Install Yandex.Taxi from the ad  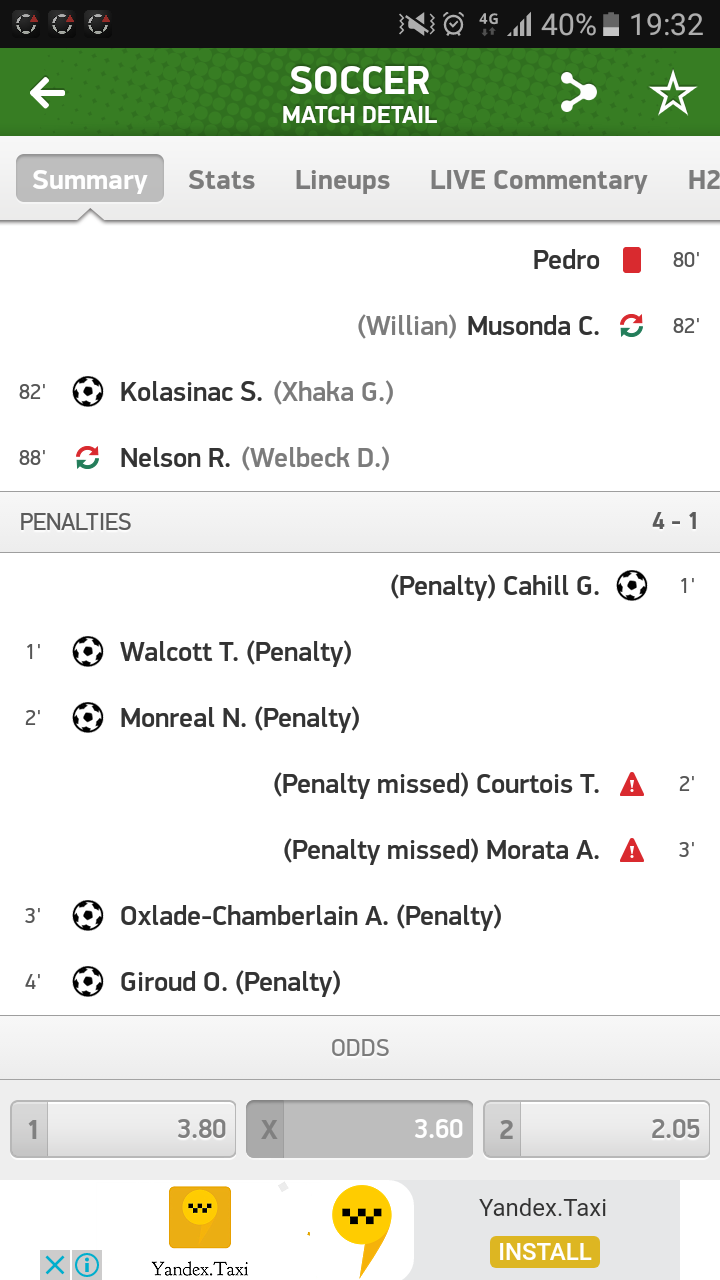click(x=544, y=1251)
